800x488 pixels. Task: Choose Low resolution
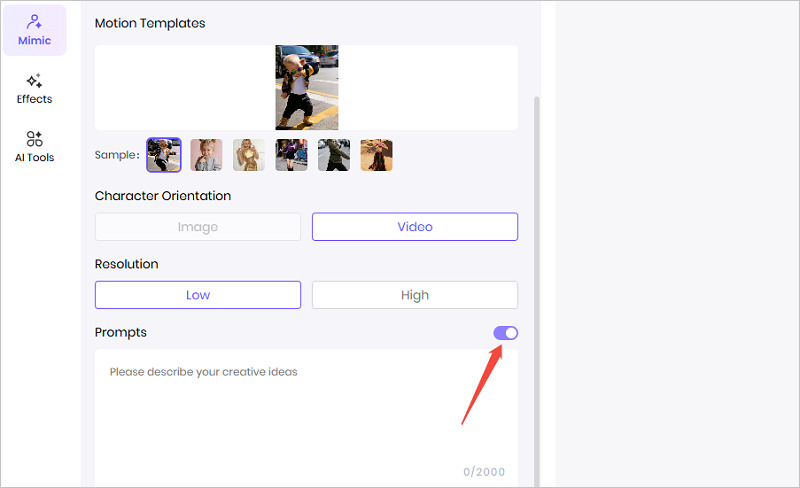[x=198, y=295]
